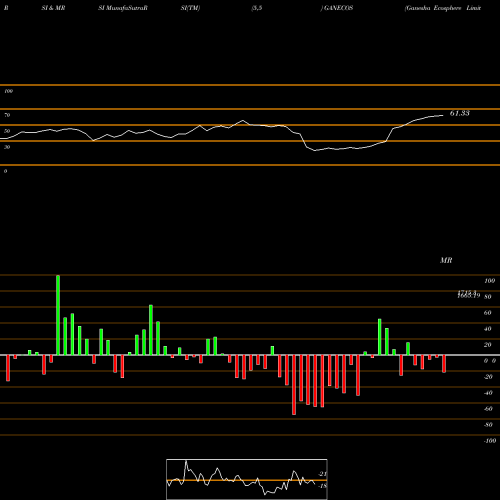This screenshot has width=500, height=500.
Task: Click the GANECOS ticker text in header
Action: (x=338, y=8)
